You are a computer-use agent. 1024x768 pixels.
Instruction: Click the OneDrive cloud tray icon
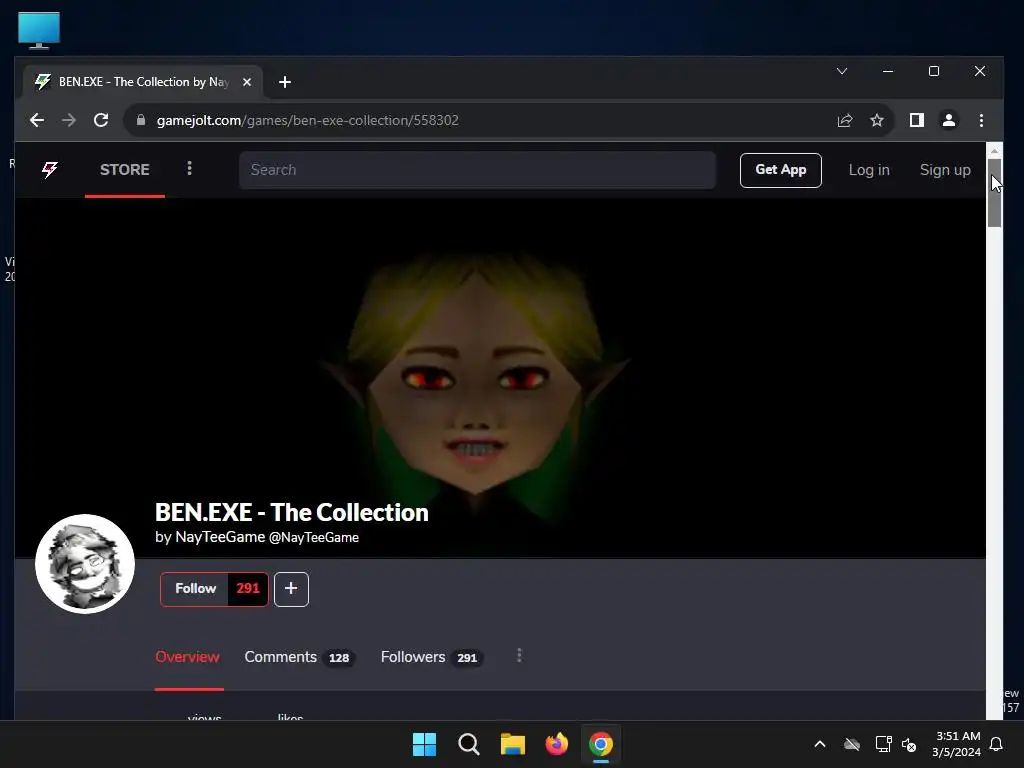tap(852, 744)
